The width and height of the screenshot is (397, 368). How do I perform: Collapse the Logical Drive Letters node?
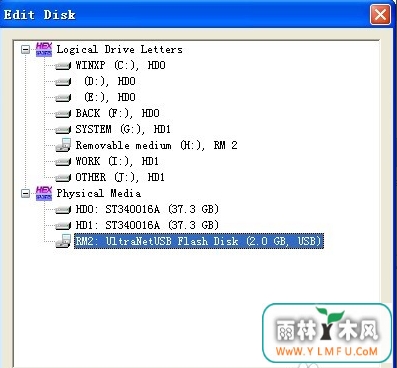25,50
